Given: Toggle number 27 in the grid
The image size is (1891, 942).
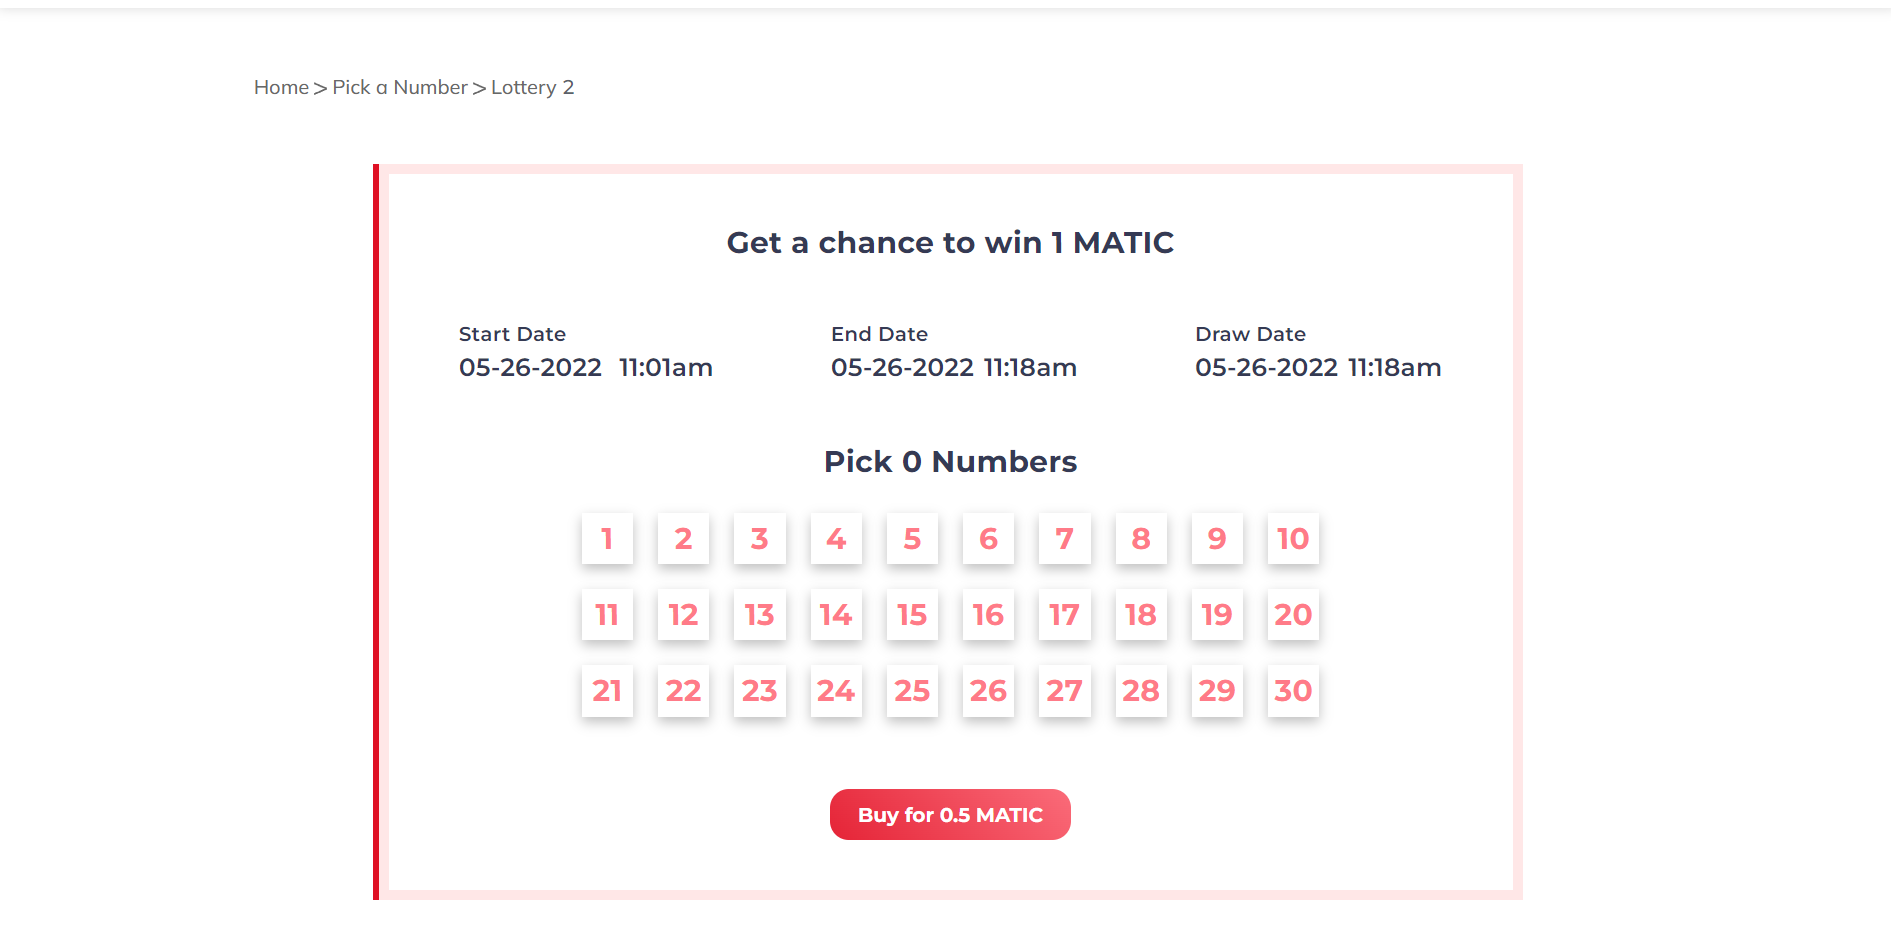Looking at the screenshot, I should [1064, 690].
